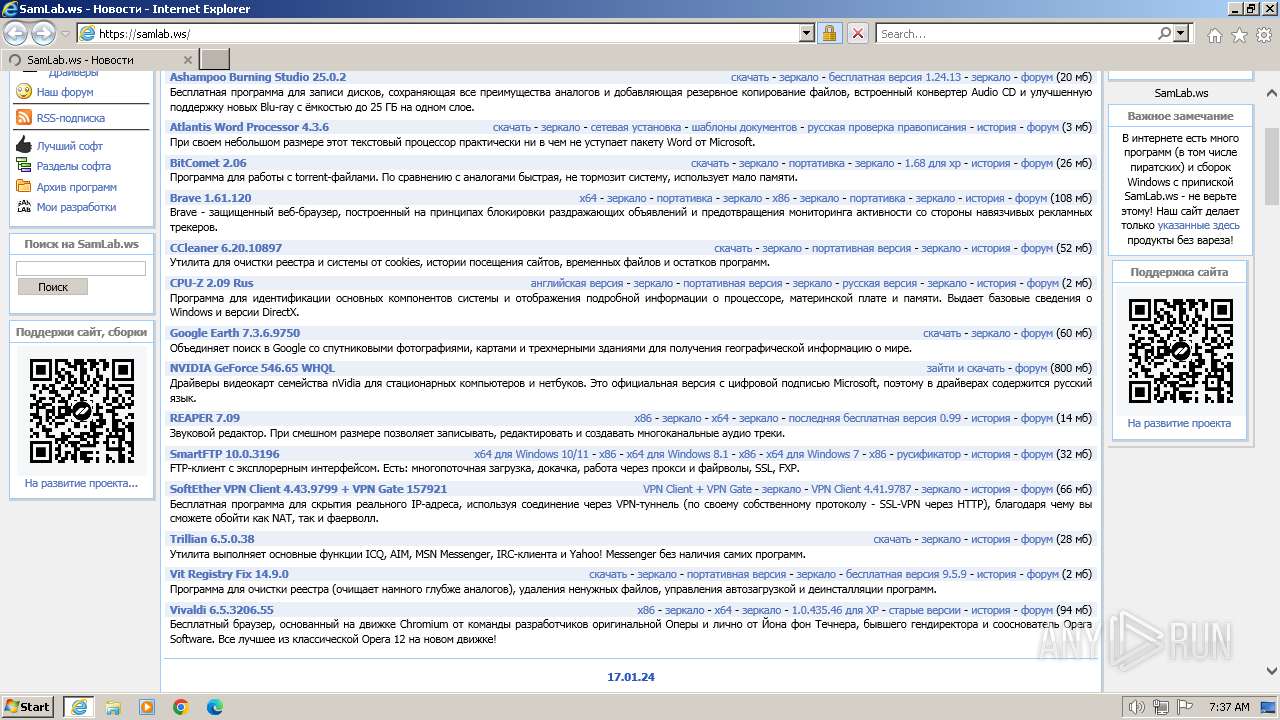Image resolution: width=1280 pixels, height=720 pixels.
Task: Click the page vertical scrollbar down arrow
Action: 1271,671
